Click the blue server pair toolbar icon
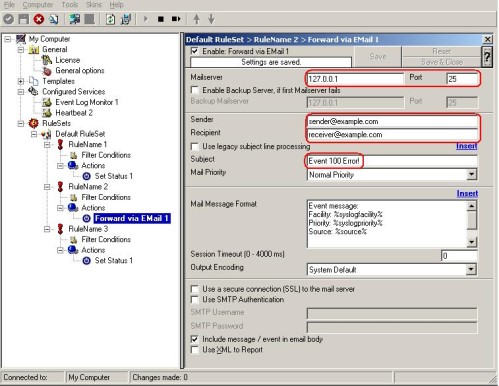Screen dimensions: 499x386 tap(126, 19)
